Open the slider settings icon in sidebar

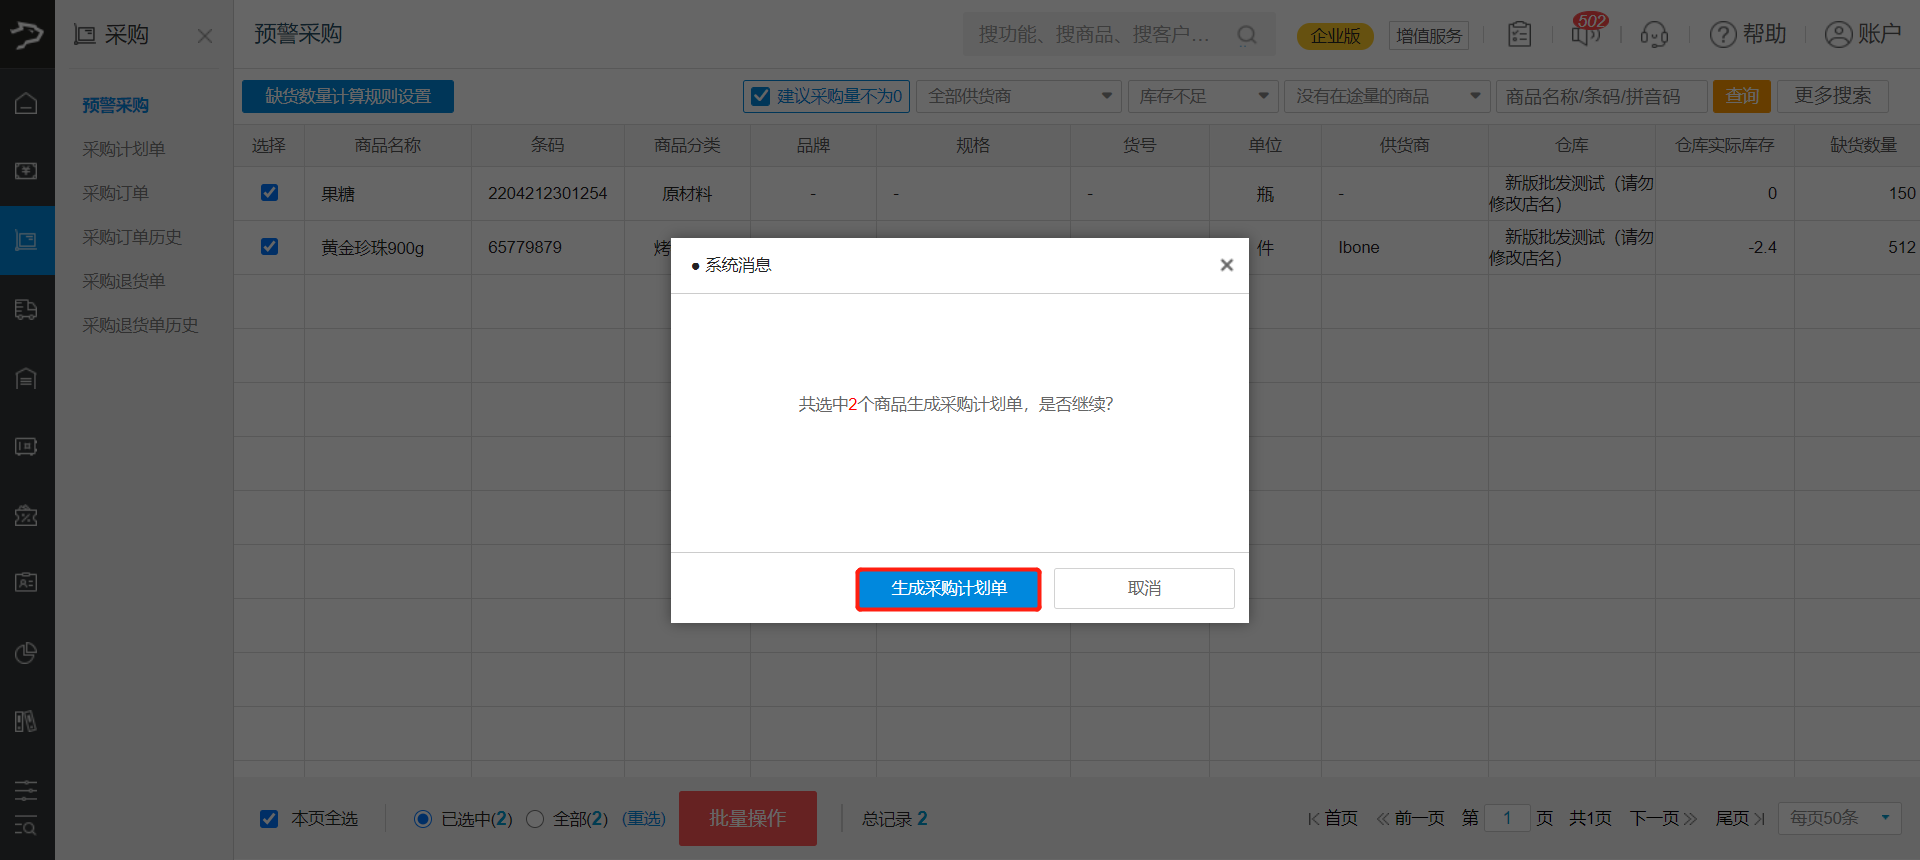(27, 790)
